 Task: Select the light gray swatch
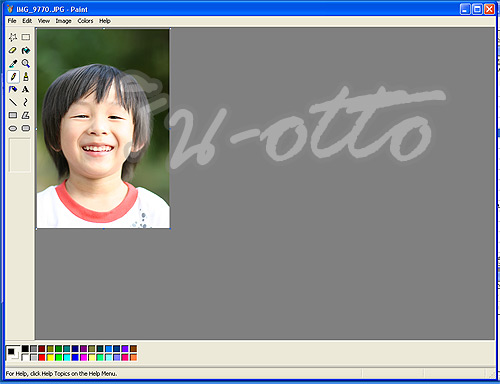pyautogui.click(x=33, y=357)
